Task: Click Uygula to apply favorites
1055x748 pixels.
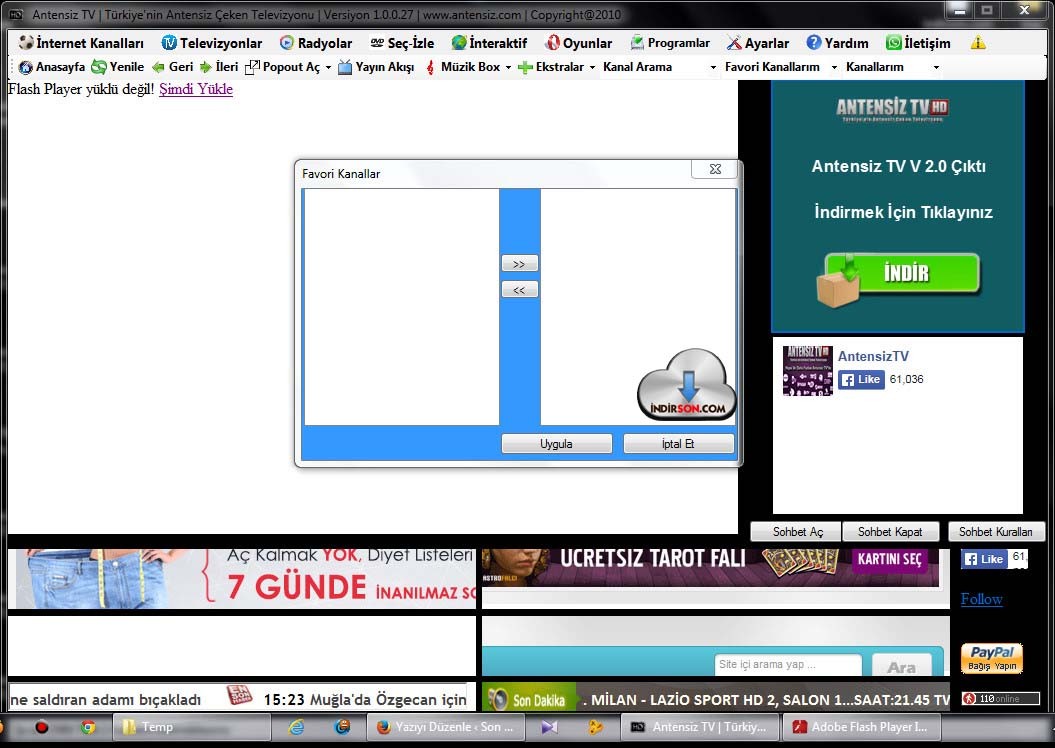Action: (556, 444)
